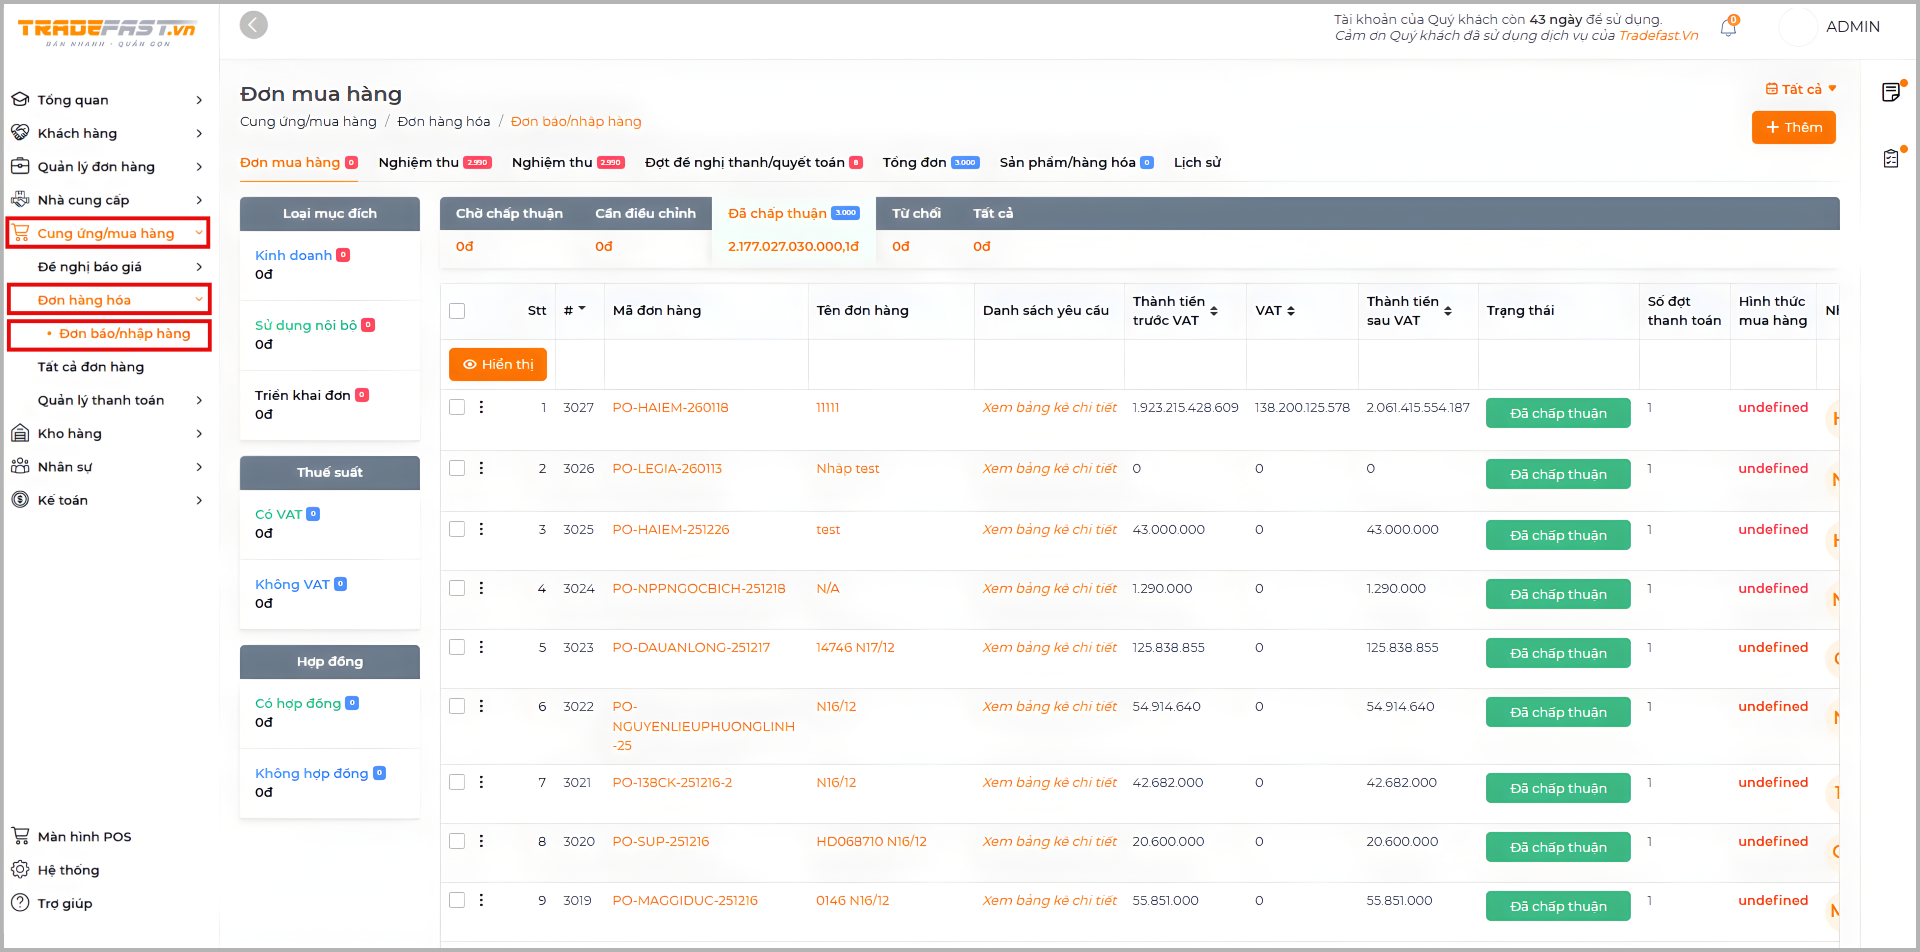
Task: Open the Kho hàng warehouse sidebar icon
Action: pos(20,433)
